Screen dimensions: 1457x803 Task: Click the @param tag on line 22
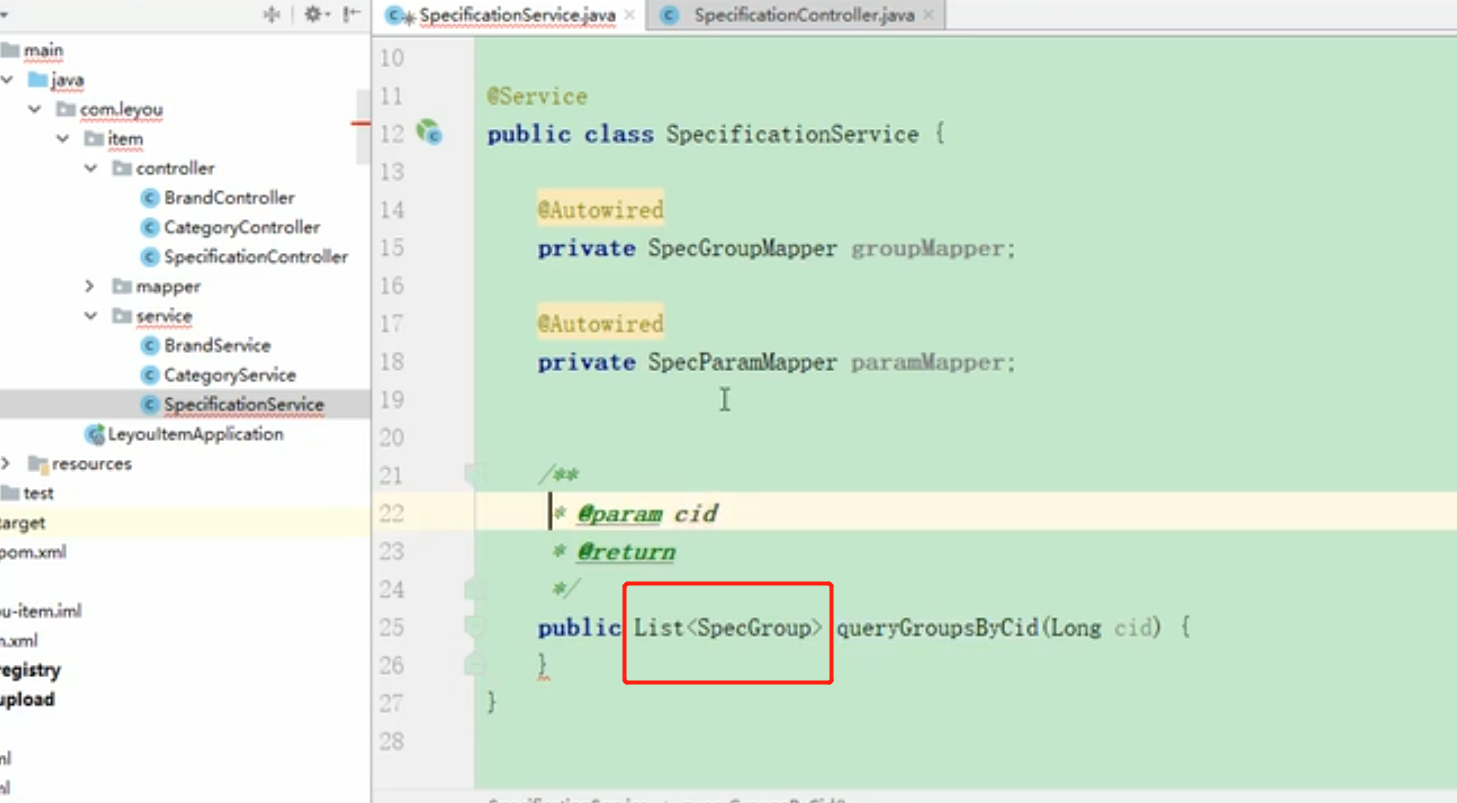(x=619, y=514)
